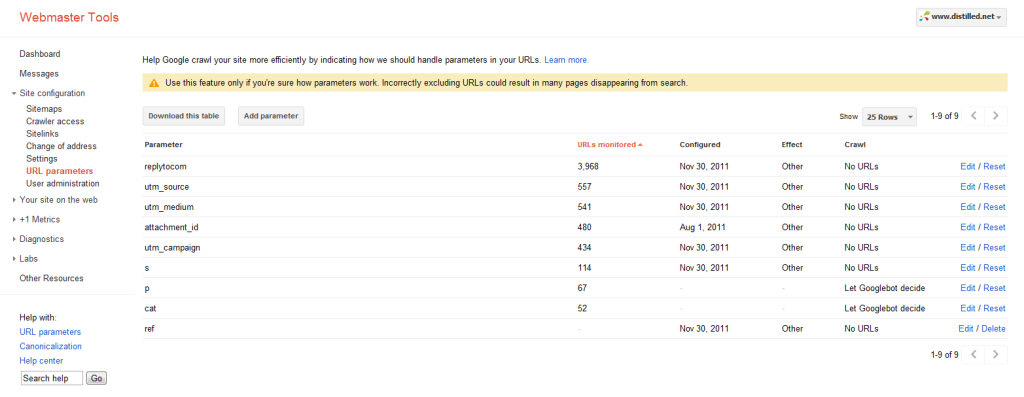Open the Dashboard menu item

[x=40, y=54]
